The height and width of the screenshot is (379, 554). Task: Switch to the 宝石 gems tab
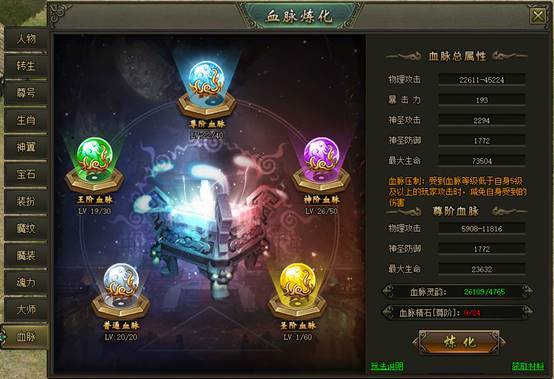point(26,174)
